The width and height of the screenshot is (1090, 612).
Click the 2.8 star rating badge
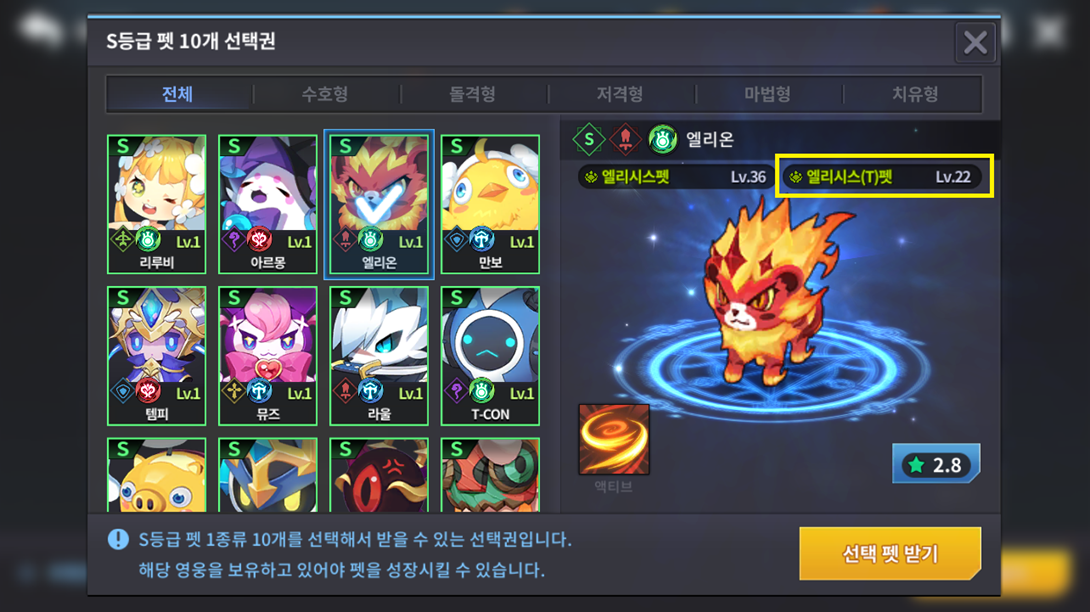click(936, 464)
